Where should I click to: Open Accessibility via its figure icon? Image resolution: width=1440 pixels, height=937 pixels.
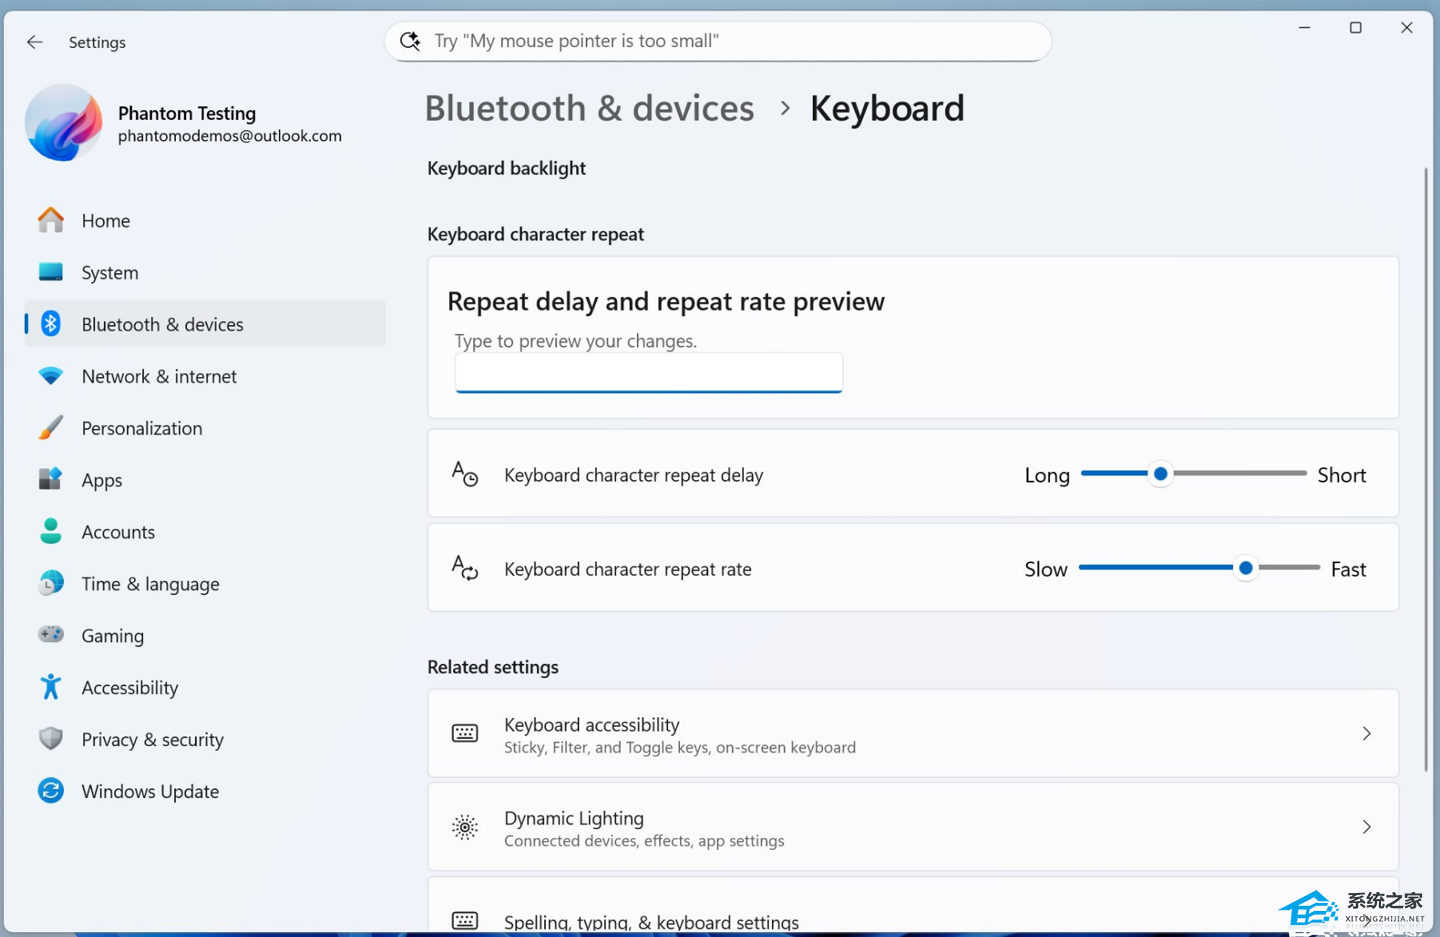click(51, 687)
